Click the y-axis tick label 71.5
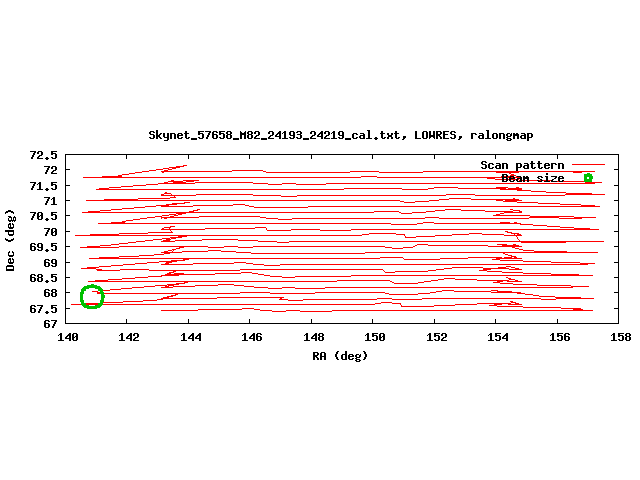 pyautogui.click(x=43, y=186)
